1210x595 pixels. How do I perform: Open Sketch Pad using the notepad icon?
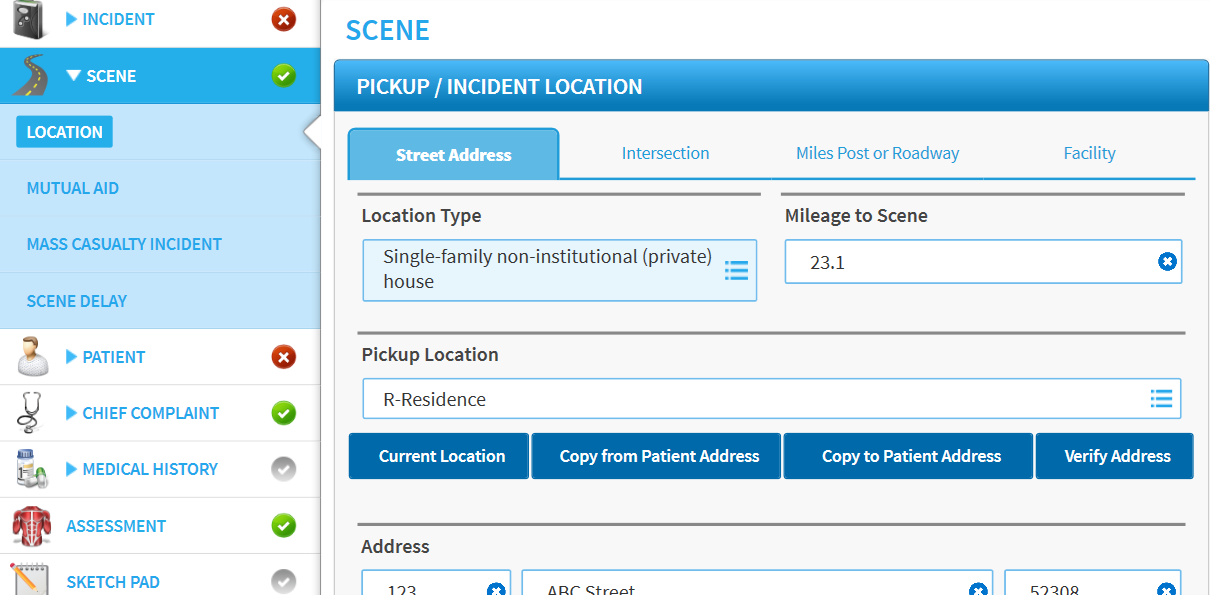click(x=32, y=581)
